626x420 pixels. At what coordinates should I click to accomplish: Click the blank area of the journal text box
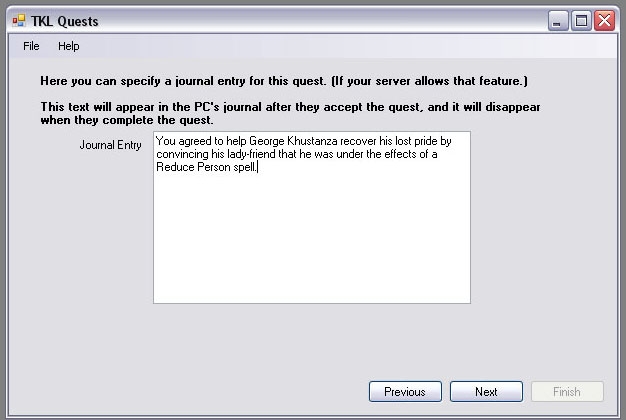pos(311,240)
